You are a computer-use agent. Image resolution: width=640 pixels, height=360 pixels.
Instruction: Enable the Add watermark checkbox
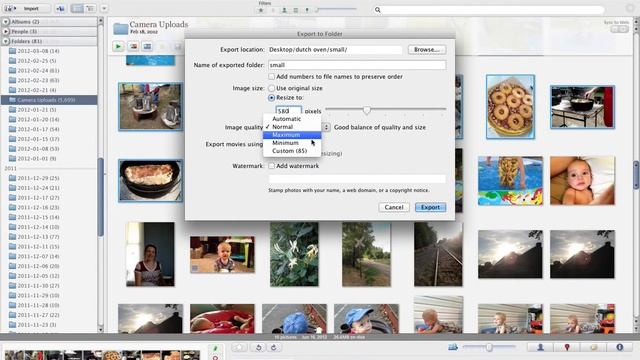pos(271,166)
